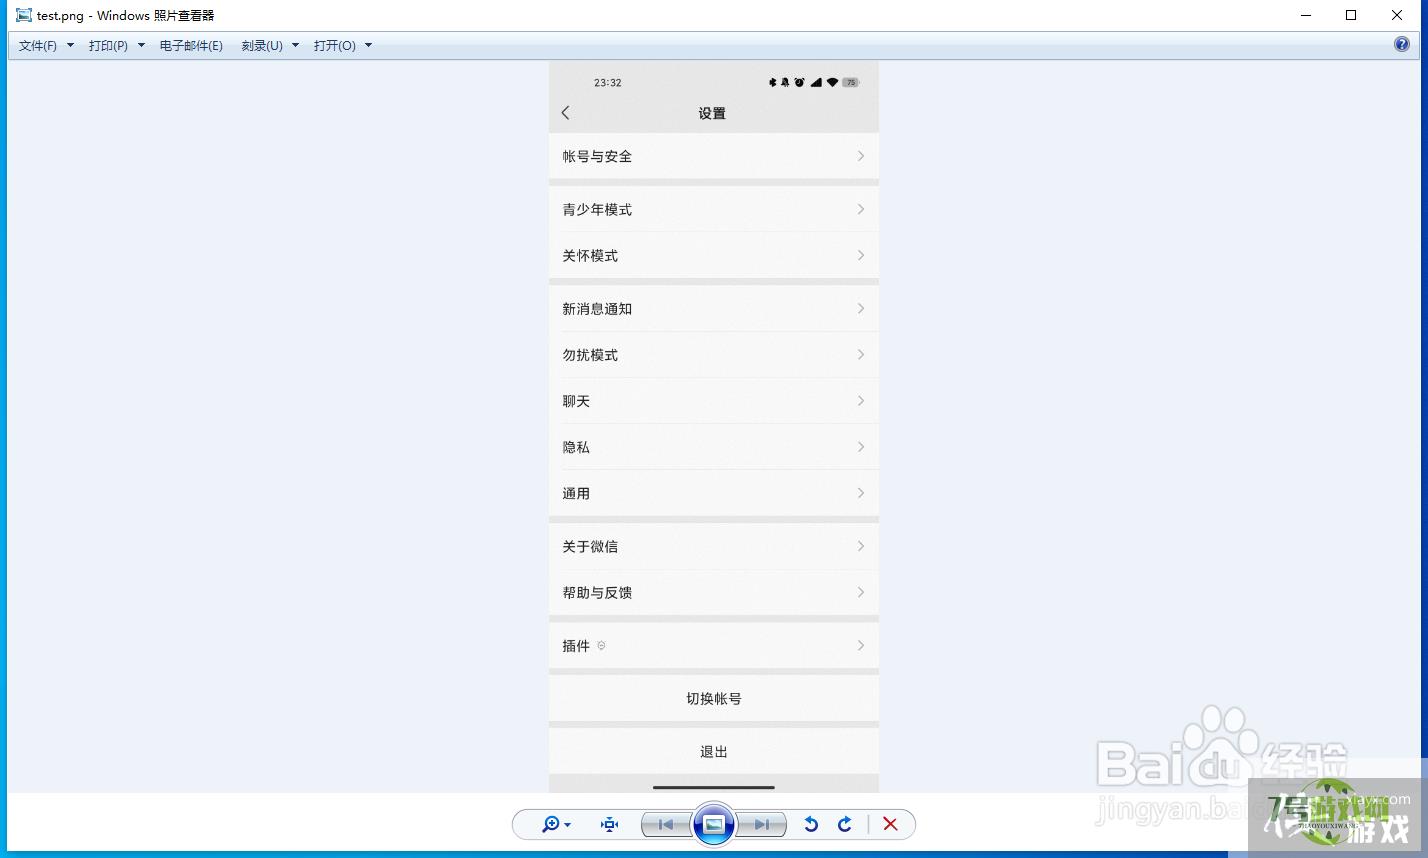Tap the back arrow in settings header
The image size is (1428, 858).
pyautogui.click(x=566, y=113)
